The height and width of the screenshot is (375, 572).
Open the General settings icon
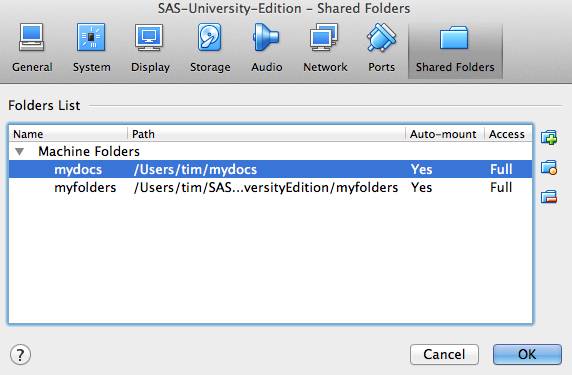32,48
